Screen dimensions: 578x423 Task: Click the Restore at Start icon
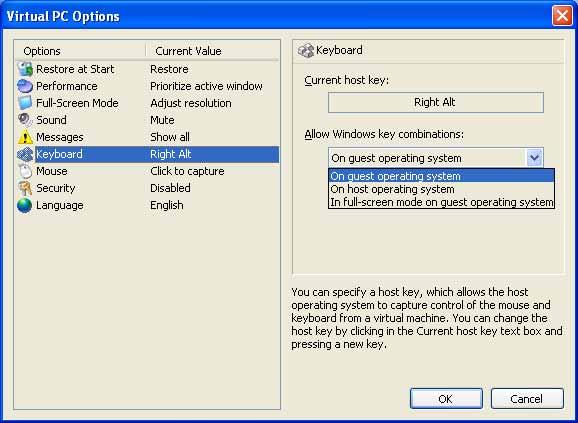click(x=25, y=69)
